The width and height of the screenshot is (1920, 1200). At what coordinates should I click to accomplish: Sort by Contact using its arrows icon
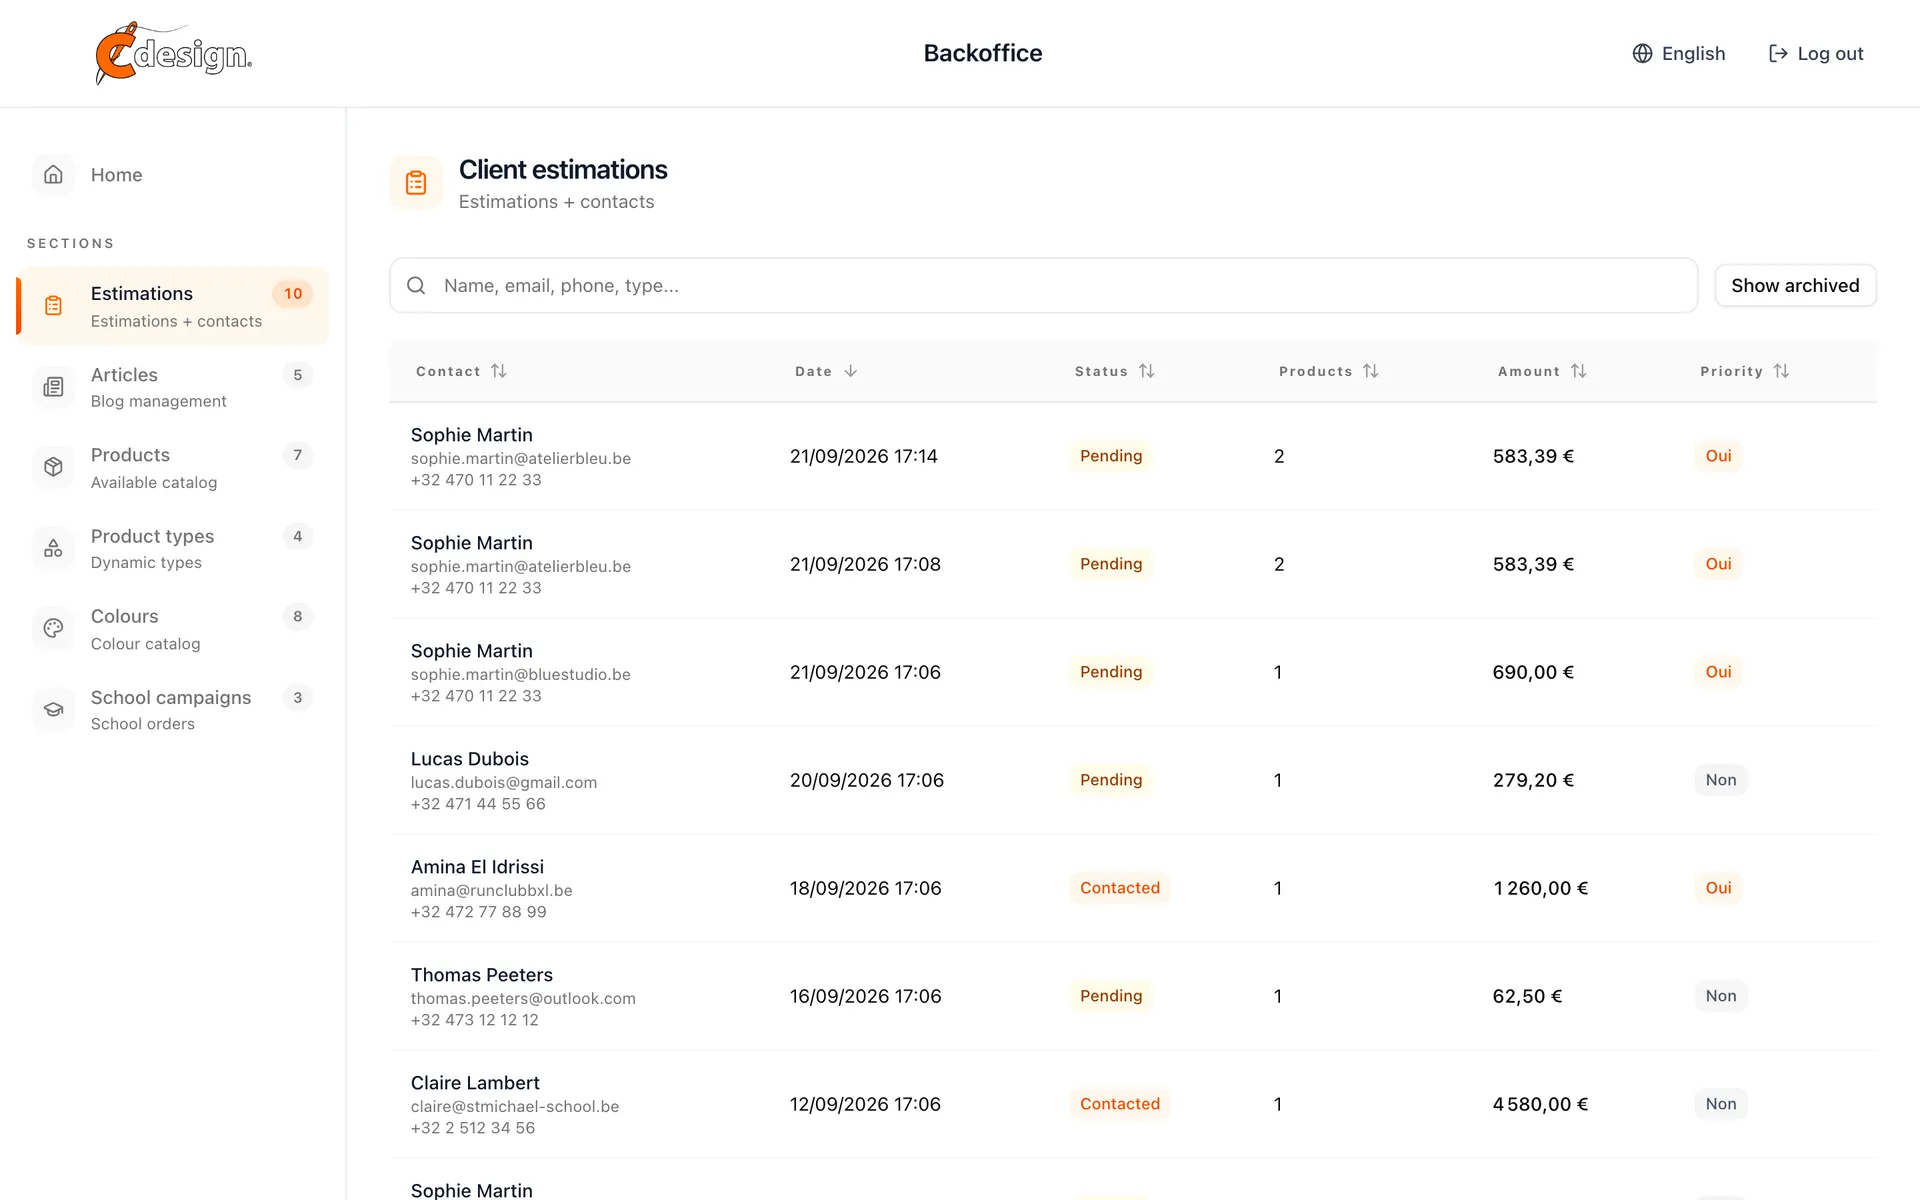pos(499,371)
